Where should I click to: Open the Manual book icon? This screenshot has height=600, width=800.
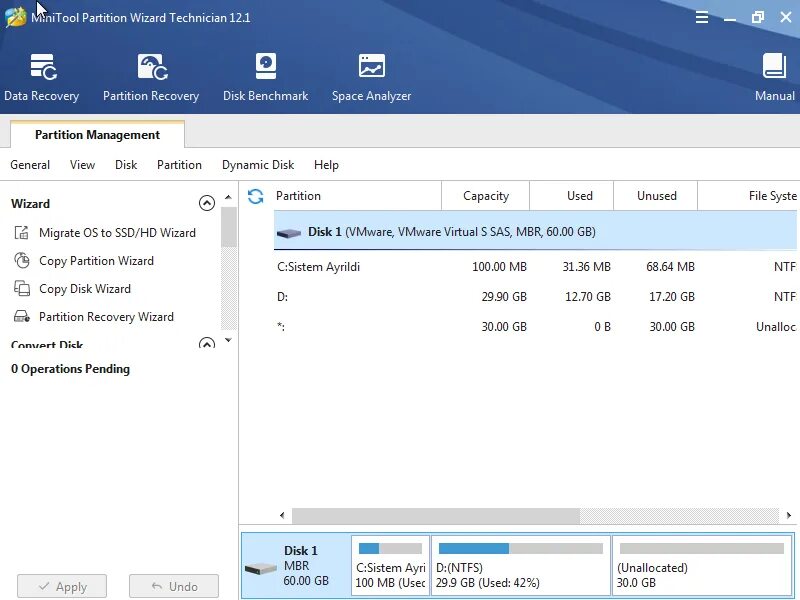pos(774,66)
